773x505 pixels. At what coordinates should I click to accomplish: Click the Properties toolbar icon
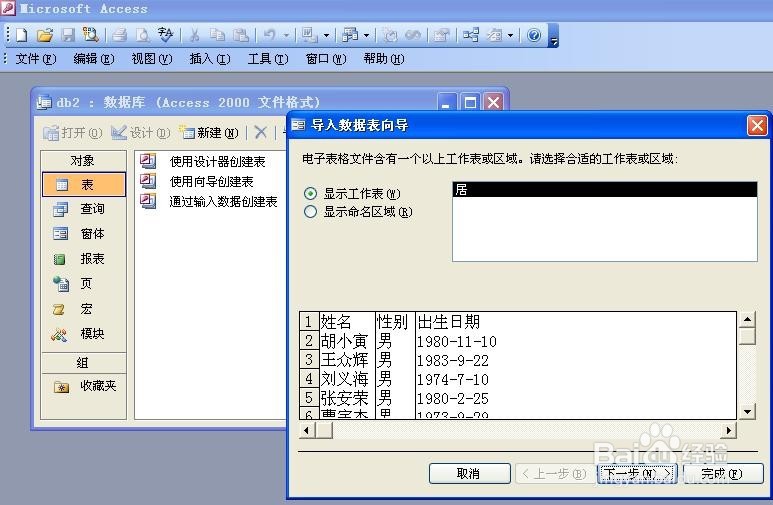441,35
